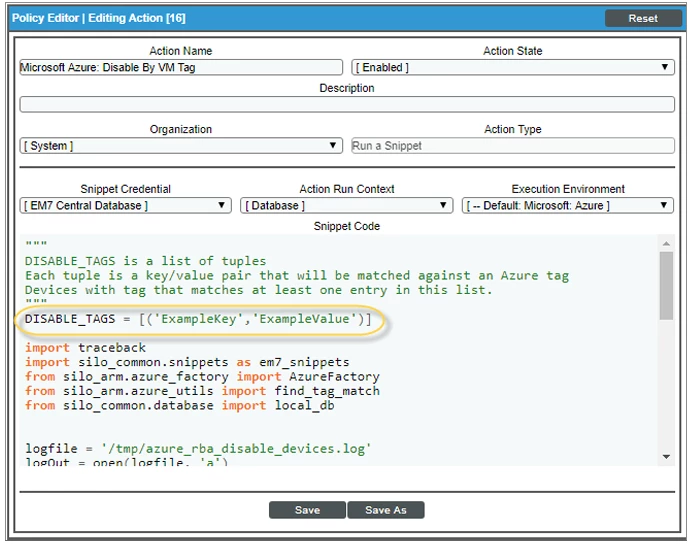Image resolution: width=689 pixels, height=550 pixels.
Task: Click the 'Devices with tag that matches' comment line
Action: (x=258, y=290)
